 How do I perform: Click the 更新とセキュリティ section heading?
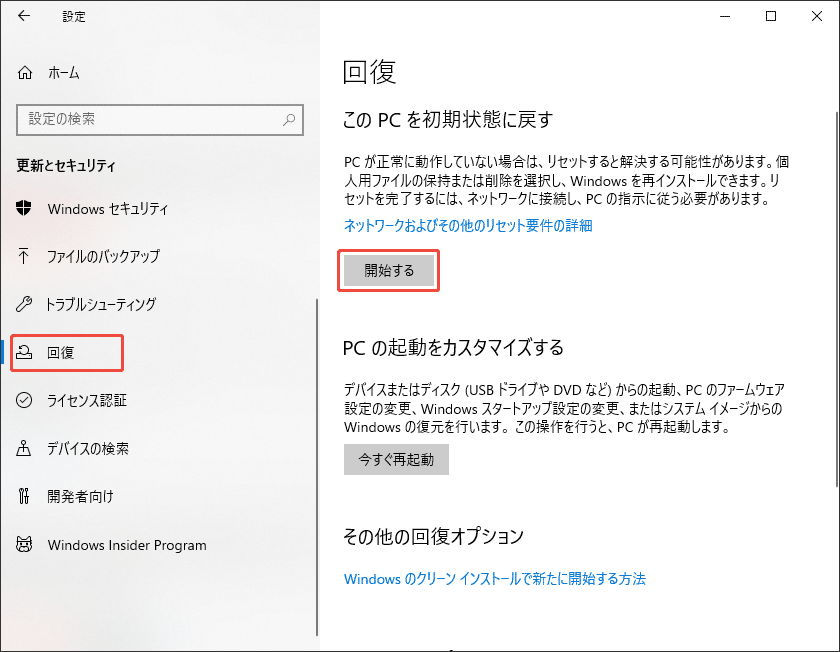click(65, 166)
